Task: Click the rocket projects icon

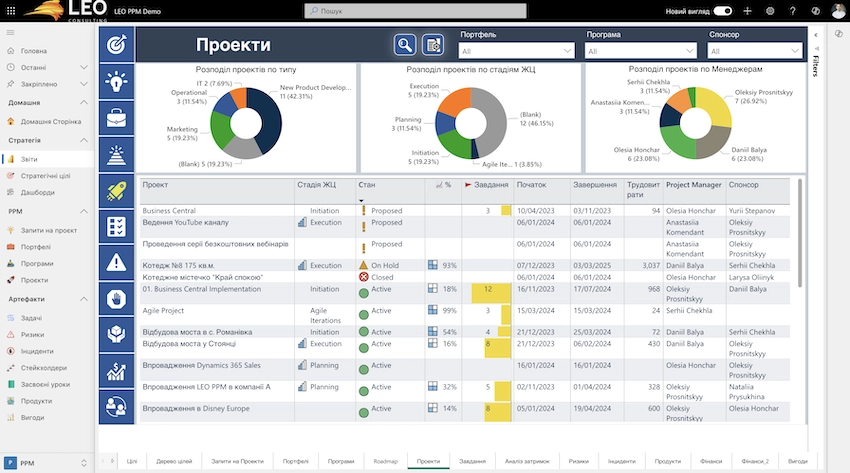Action: tap(117, 190)
